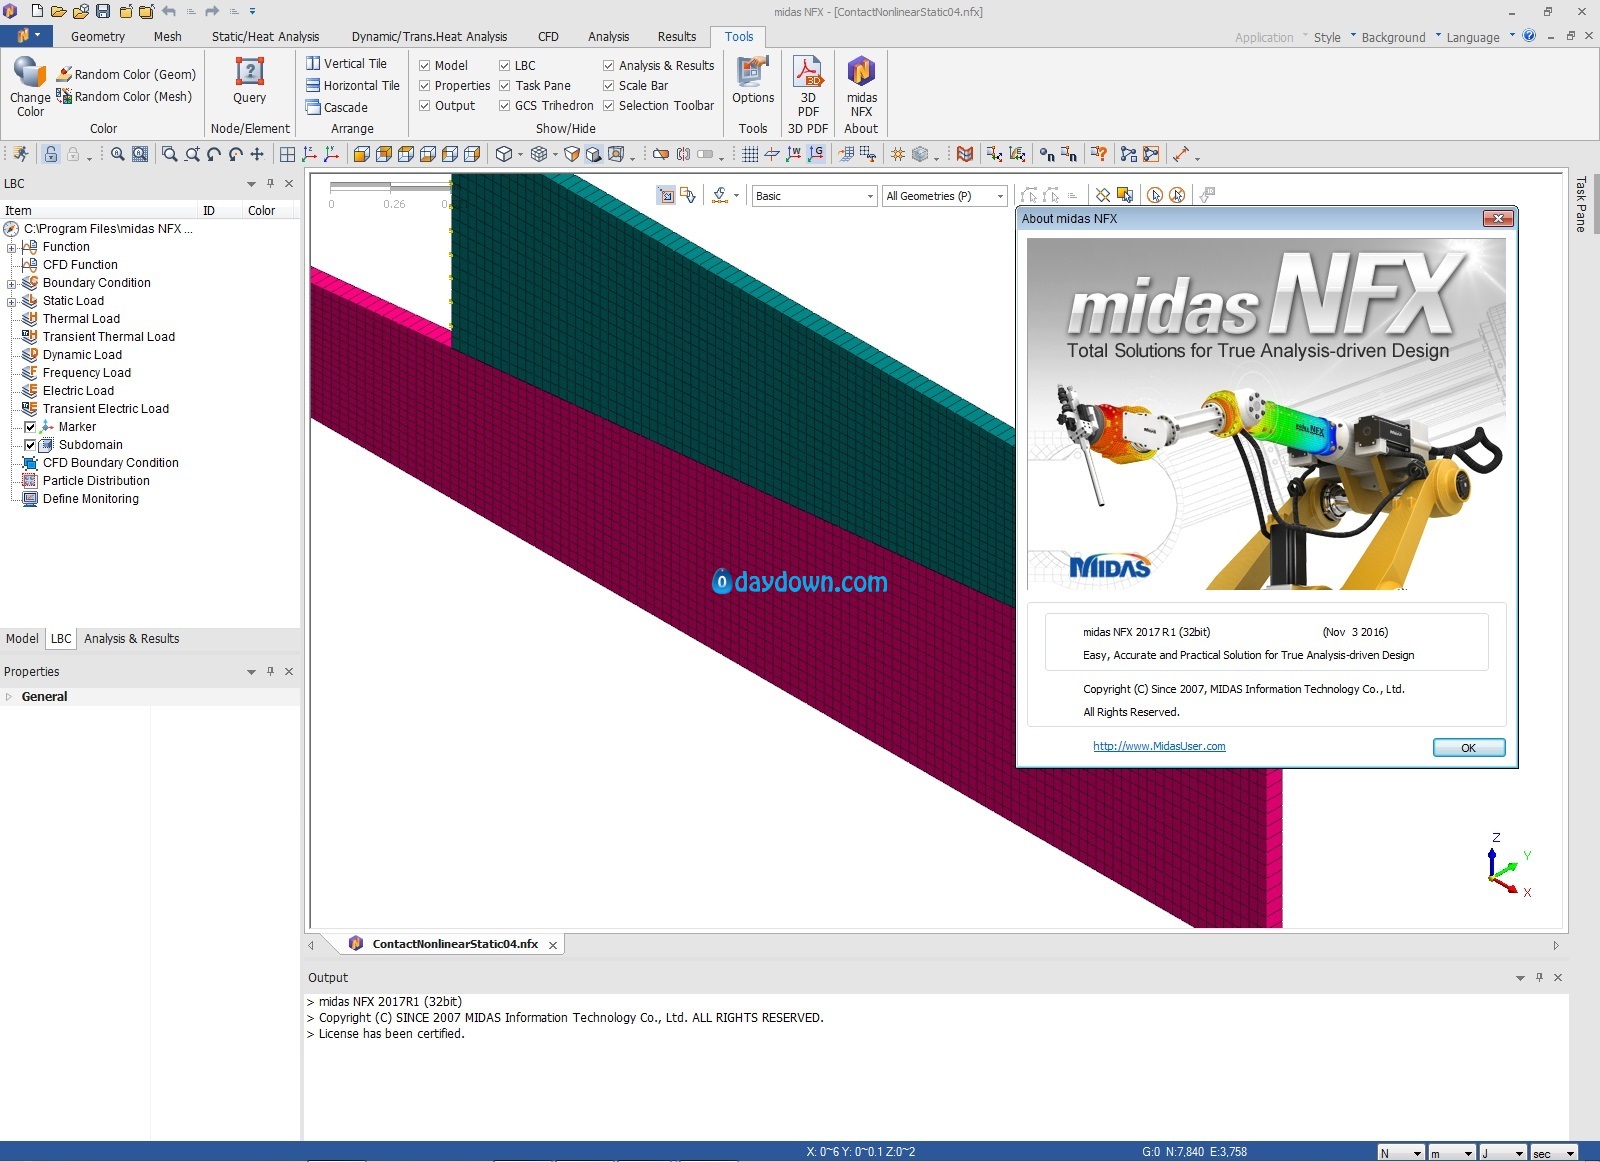Open the Change Color tool
The image size is (1600, 1162).
[x=30, y=87]
